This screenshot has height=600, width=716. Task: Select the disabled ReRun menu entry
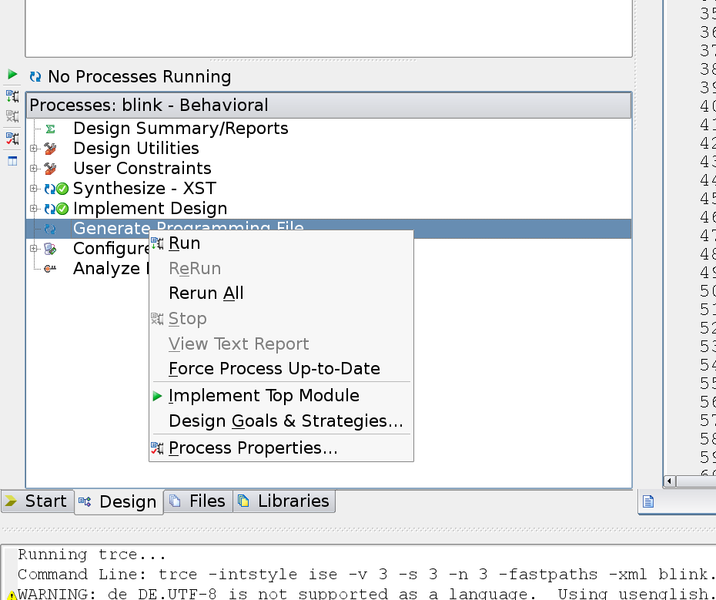(281, 268)
